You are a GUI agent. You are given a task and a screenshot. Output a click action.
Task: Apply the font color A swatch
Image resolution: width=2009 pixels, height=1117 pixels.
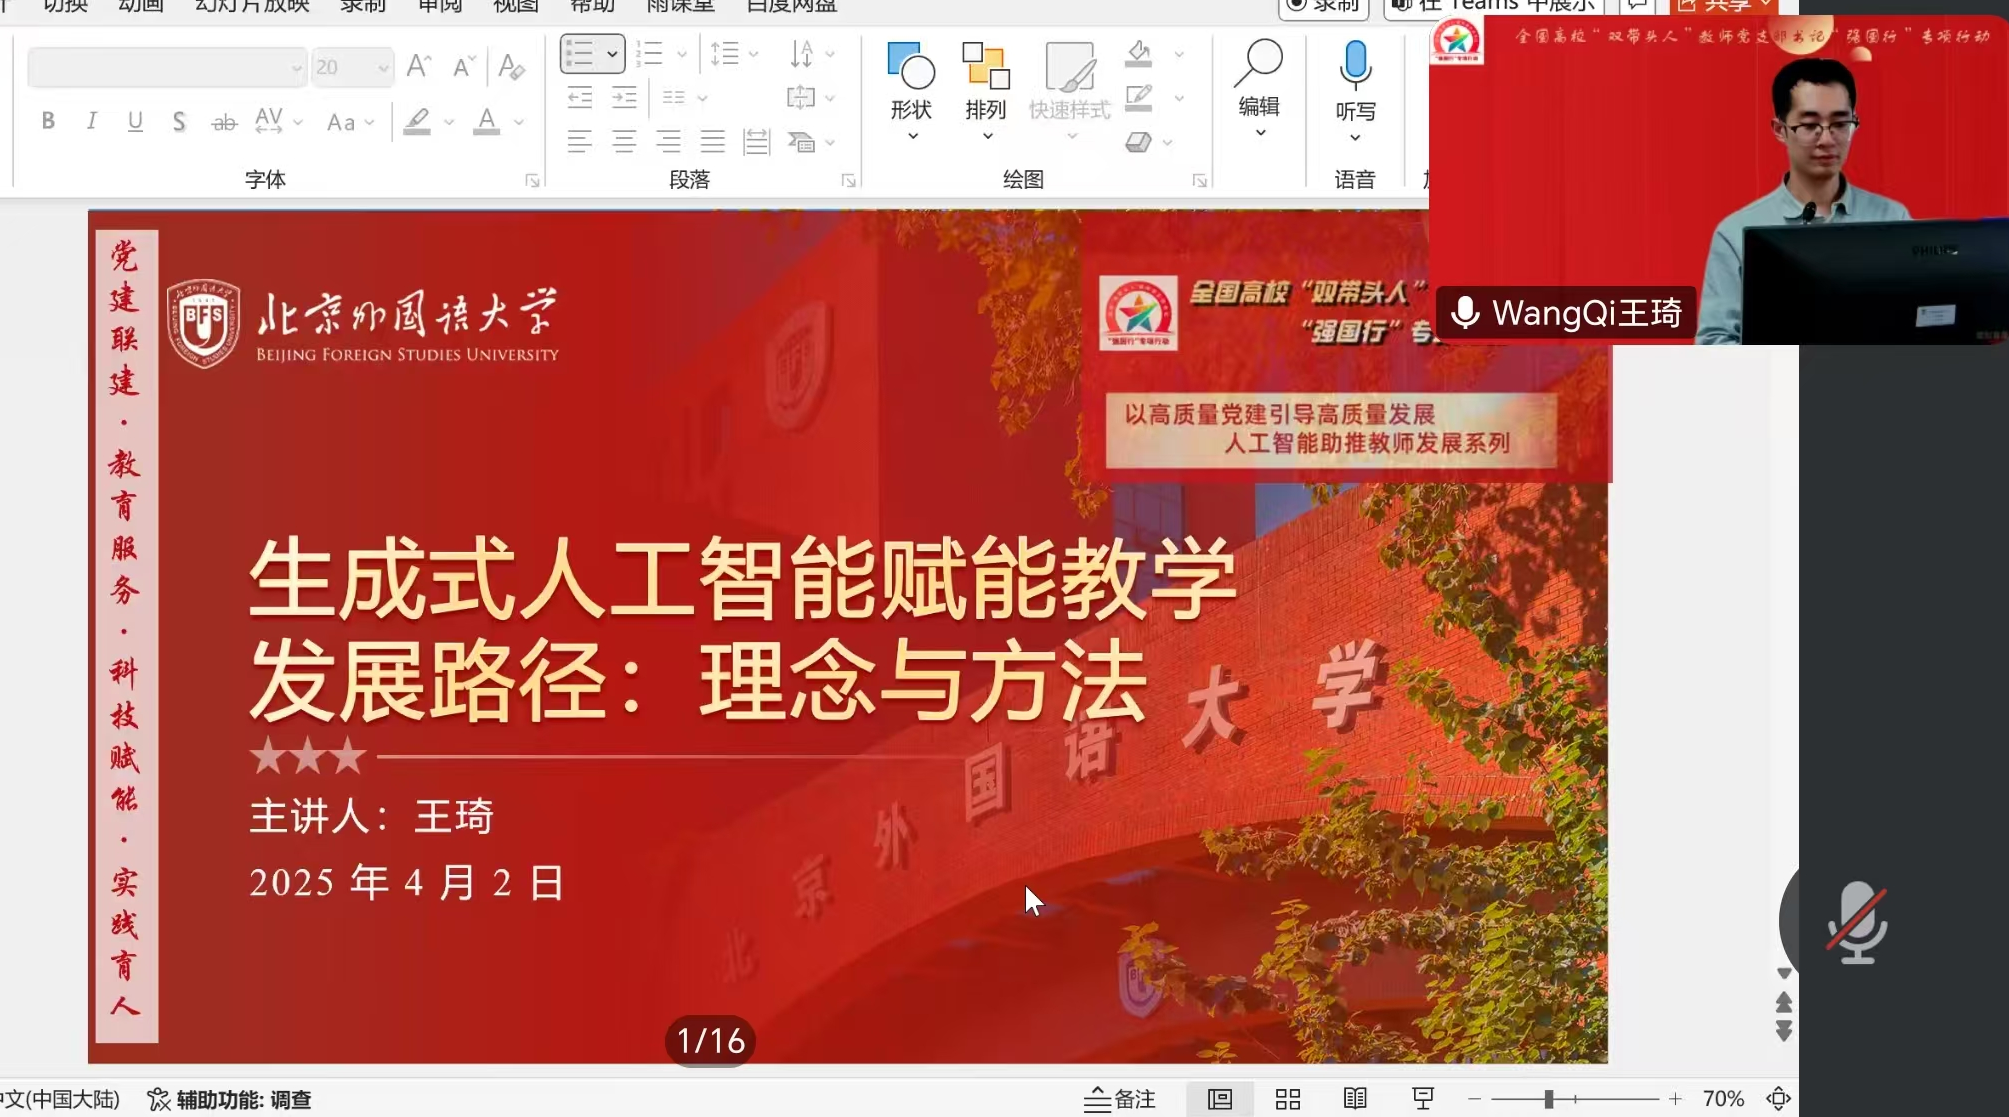point(487,121)
